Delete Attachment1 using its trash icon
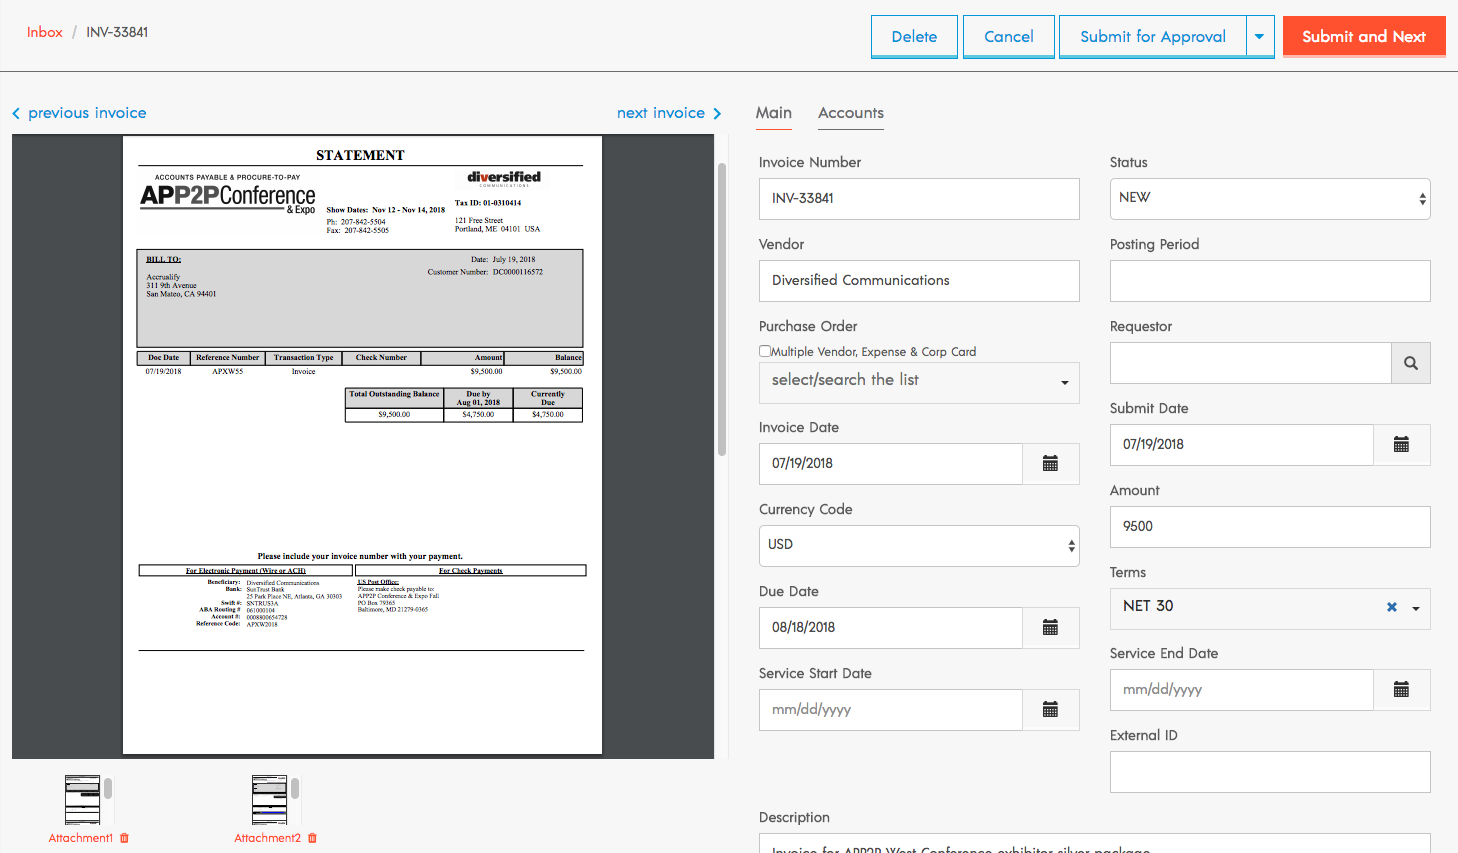Image resolution: width=1458 pixels, height=853 pixels. tap(124, 838)
